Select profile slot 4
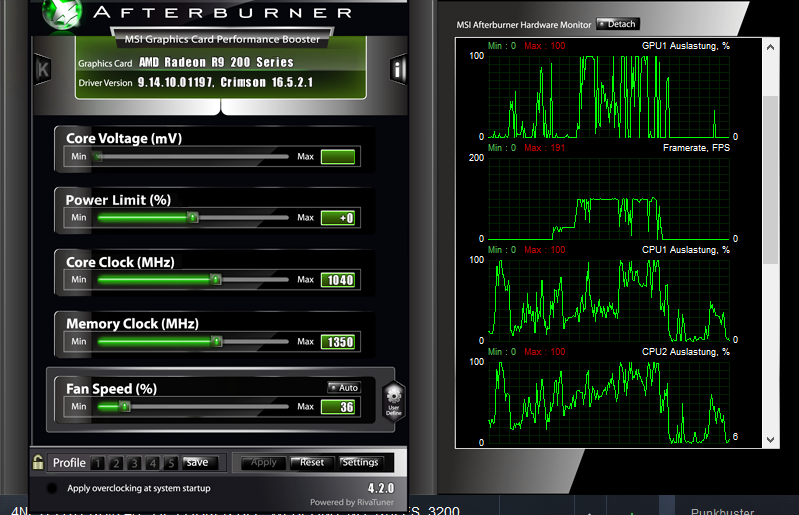The height and width of the screenshot is (515, 799). [153, 463]
